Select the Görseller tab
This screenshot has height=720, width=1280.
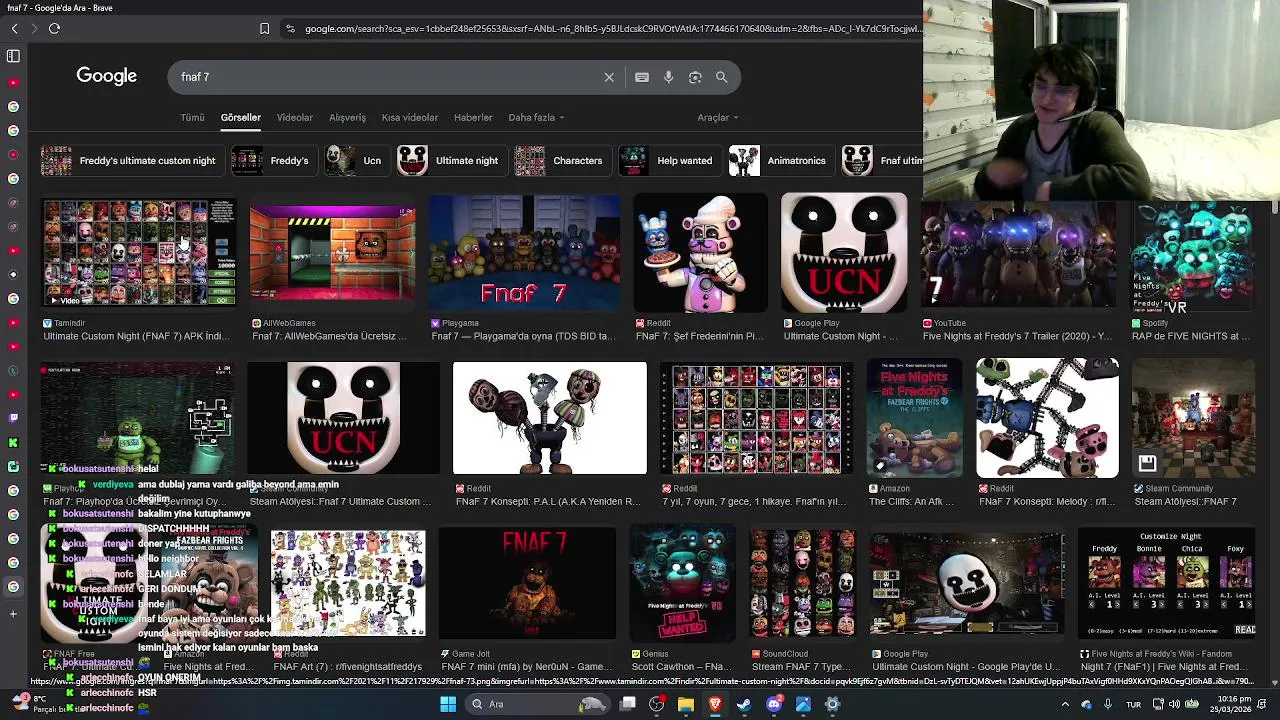(x=241, y=118)
